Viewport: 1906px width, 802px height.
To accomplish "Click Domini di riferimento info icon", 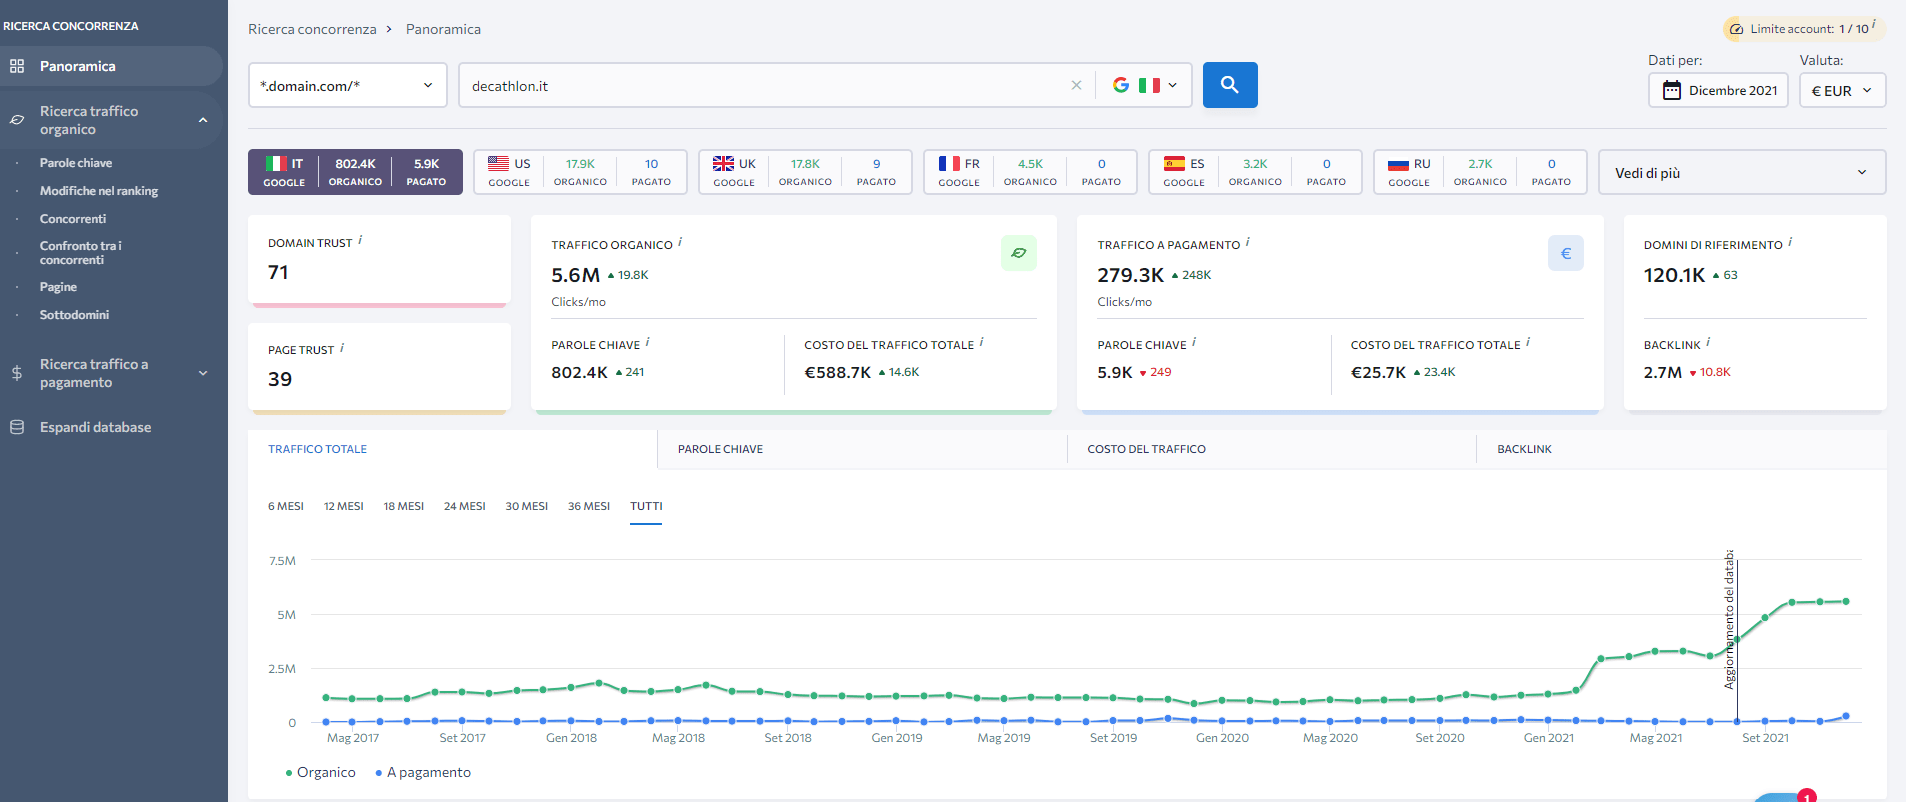I will pyautogui.click(x=1790, y=242).
